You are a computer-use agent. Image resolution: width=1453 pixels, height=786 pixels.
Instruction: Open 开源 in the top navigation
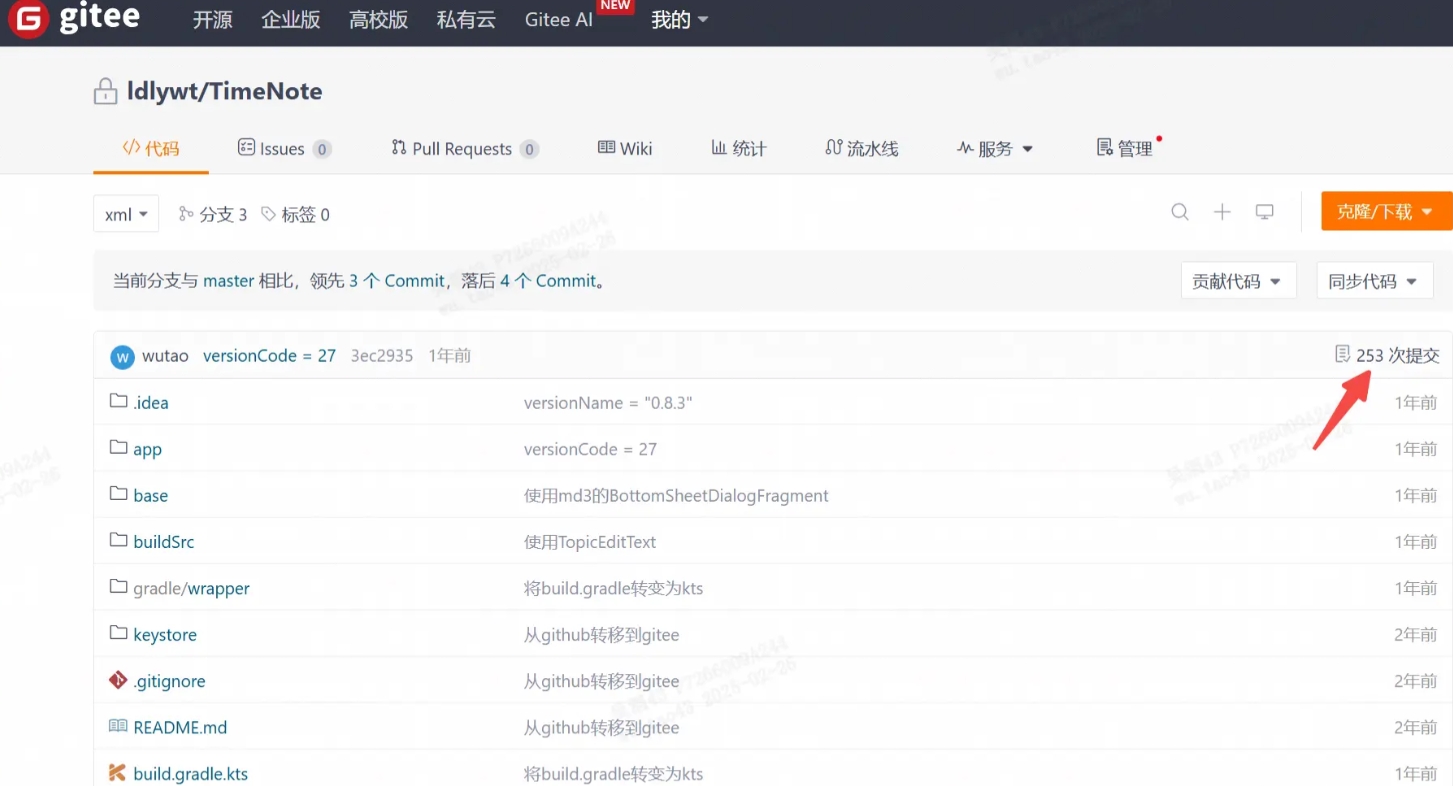click(x=212, y=20)
